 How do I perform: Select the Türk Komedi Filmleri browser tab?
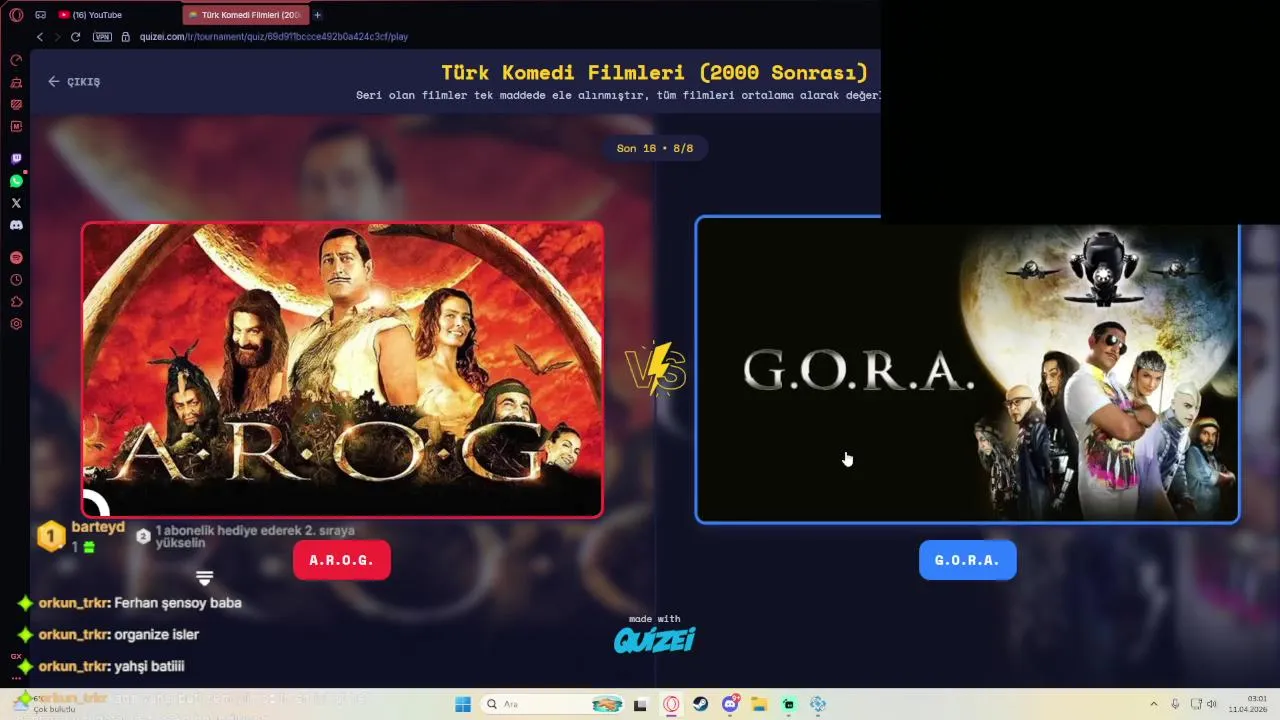coord(244,15)
